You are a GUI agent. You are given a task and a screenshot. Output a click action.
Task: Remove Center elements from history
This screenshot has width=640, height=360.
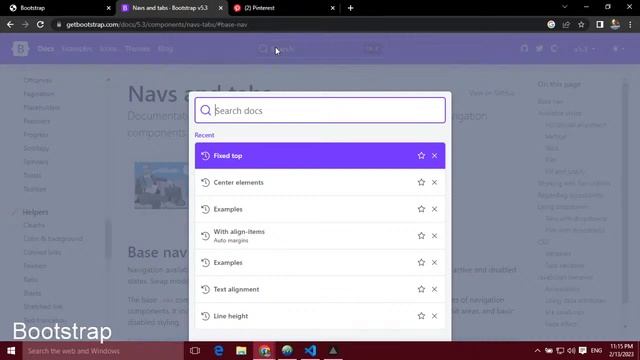pos(434,182)
